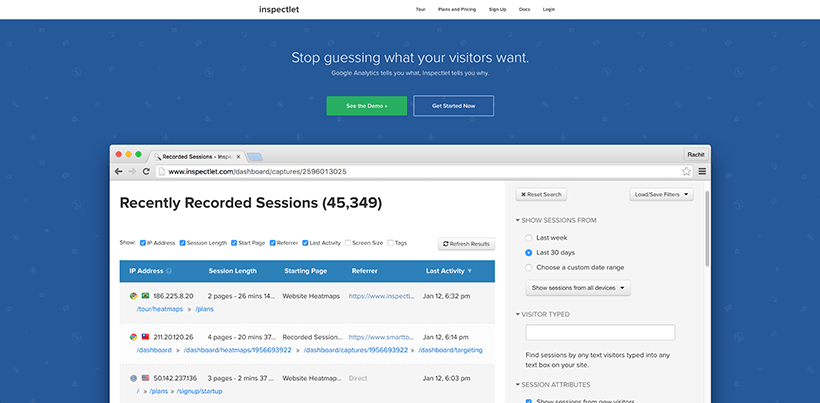Open the Load/Save Filters dropdown
820x403 pixels.
[662, 194]
